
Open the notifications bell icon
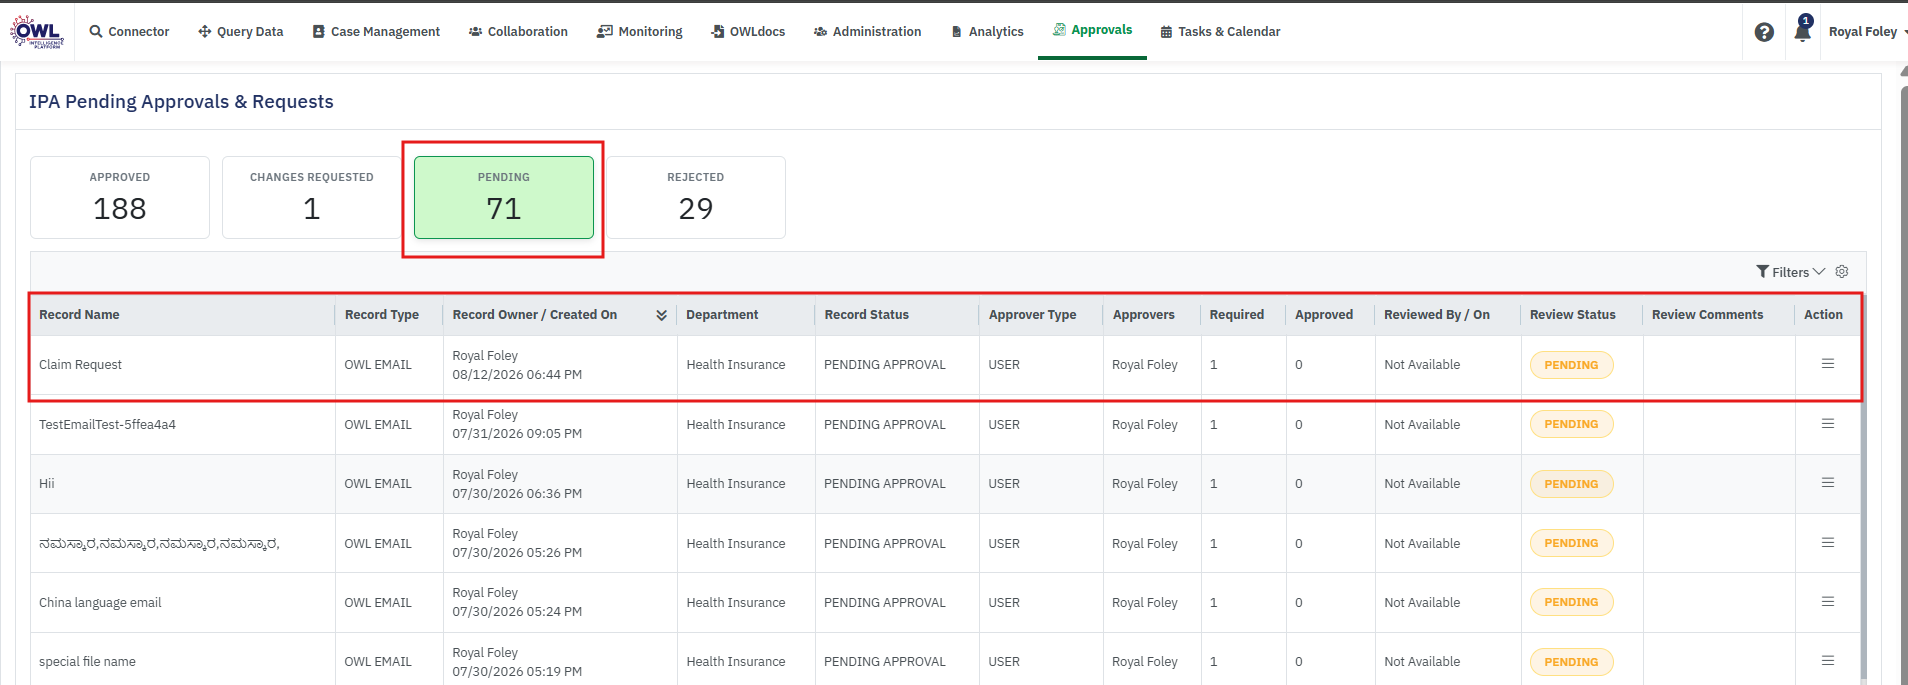tap(1802, 30)
